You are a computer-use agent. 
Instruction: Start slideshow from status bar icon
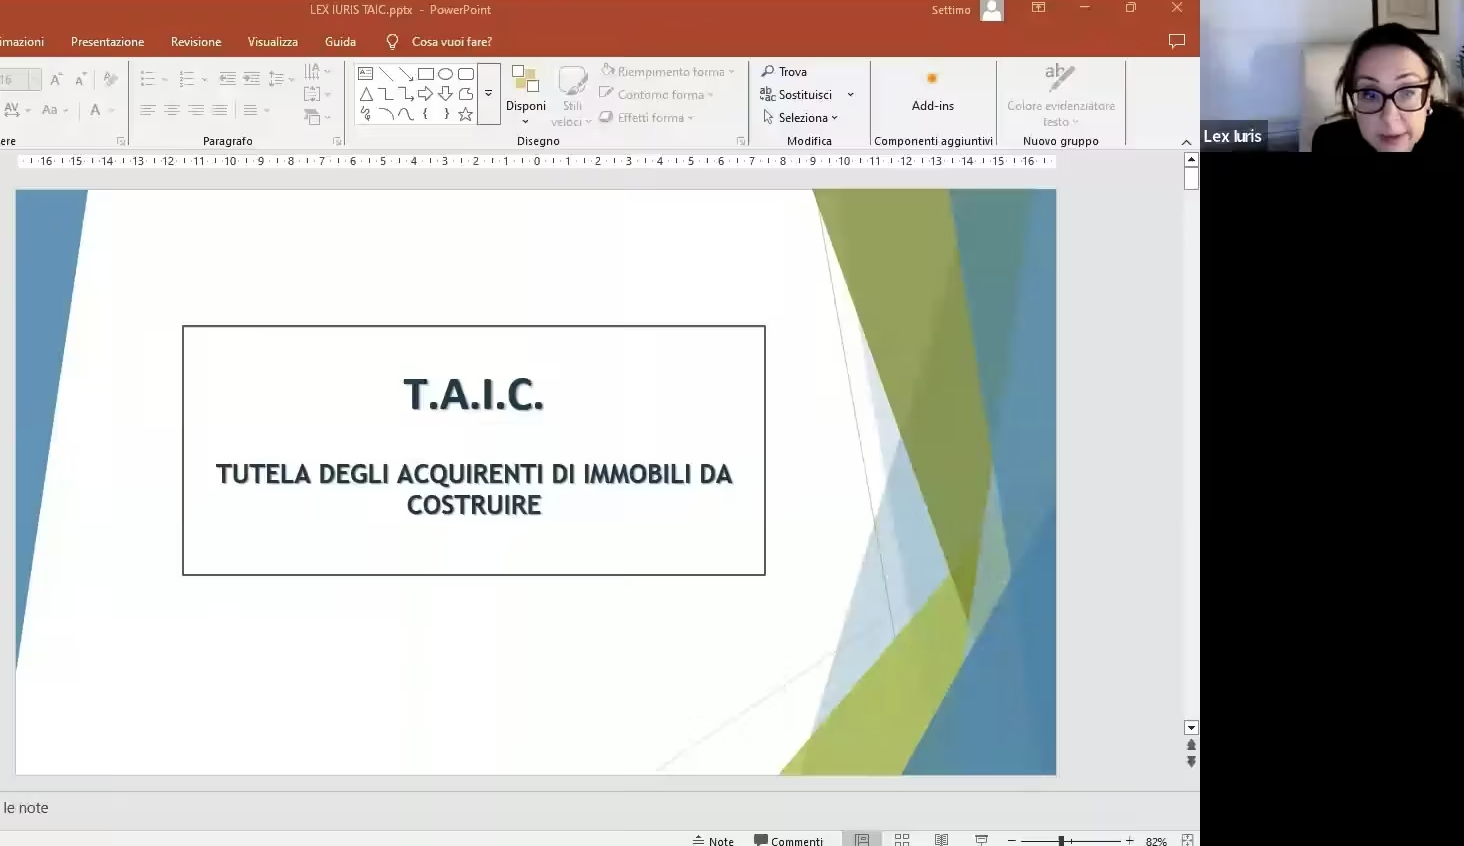pyautogui.click(x=981, y=840)
